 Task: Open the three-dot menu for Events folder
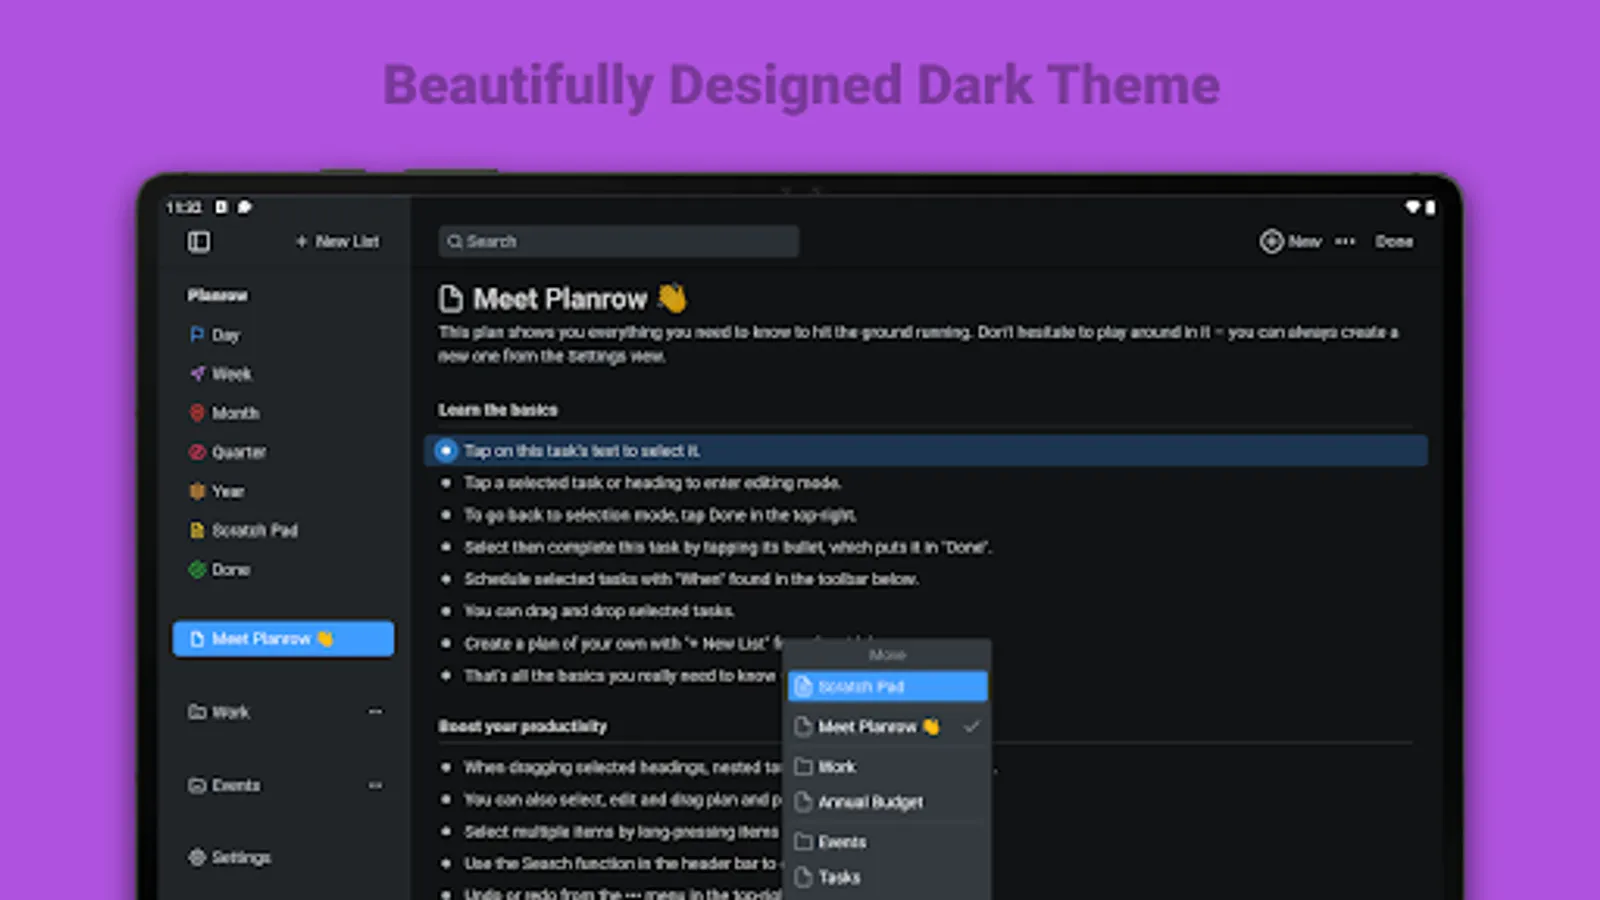click(375, 785)
